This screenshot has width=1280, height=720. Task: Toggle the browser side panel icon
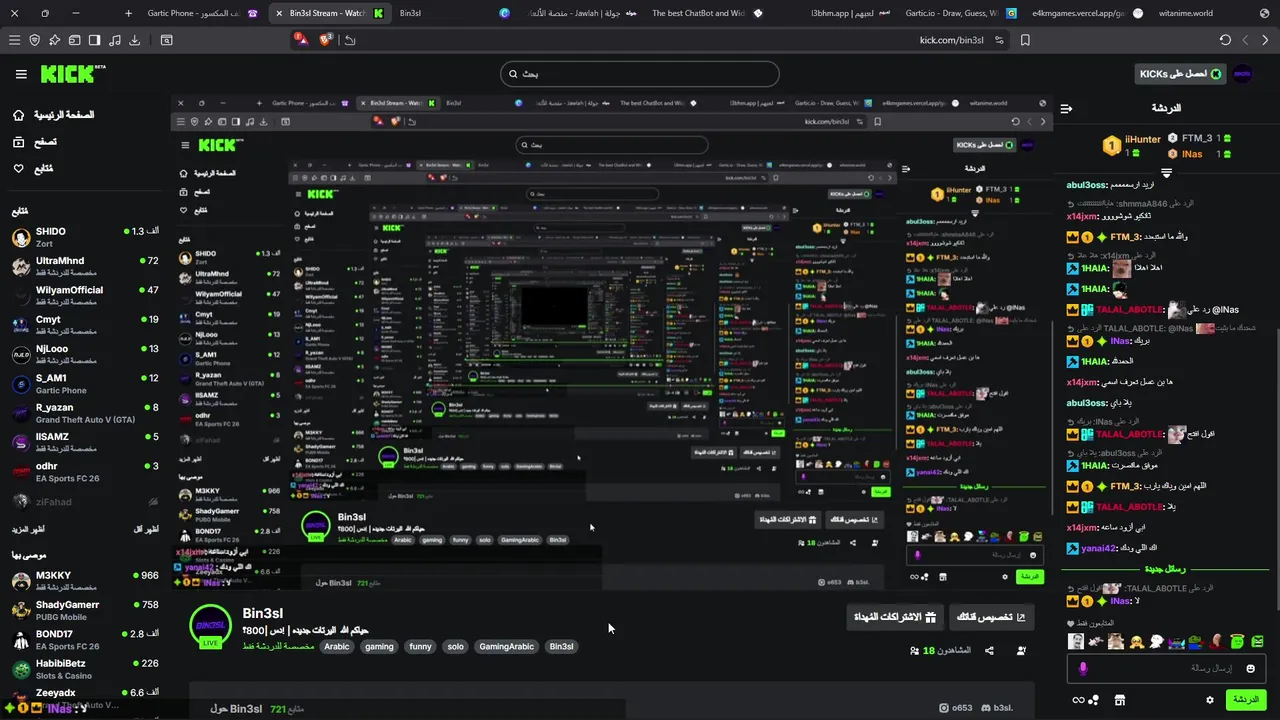pyautogui.click(x=94, y=40)
